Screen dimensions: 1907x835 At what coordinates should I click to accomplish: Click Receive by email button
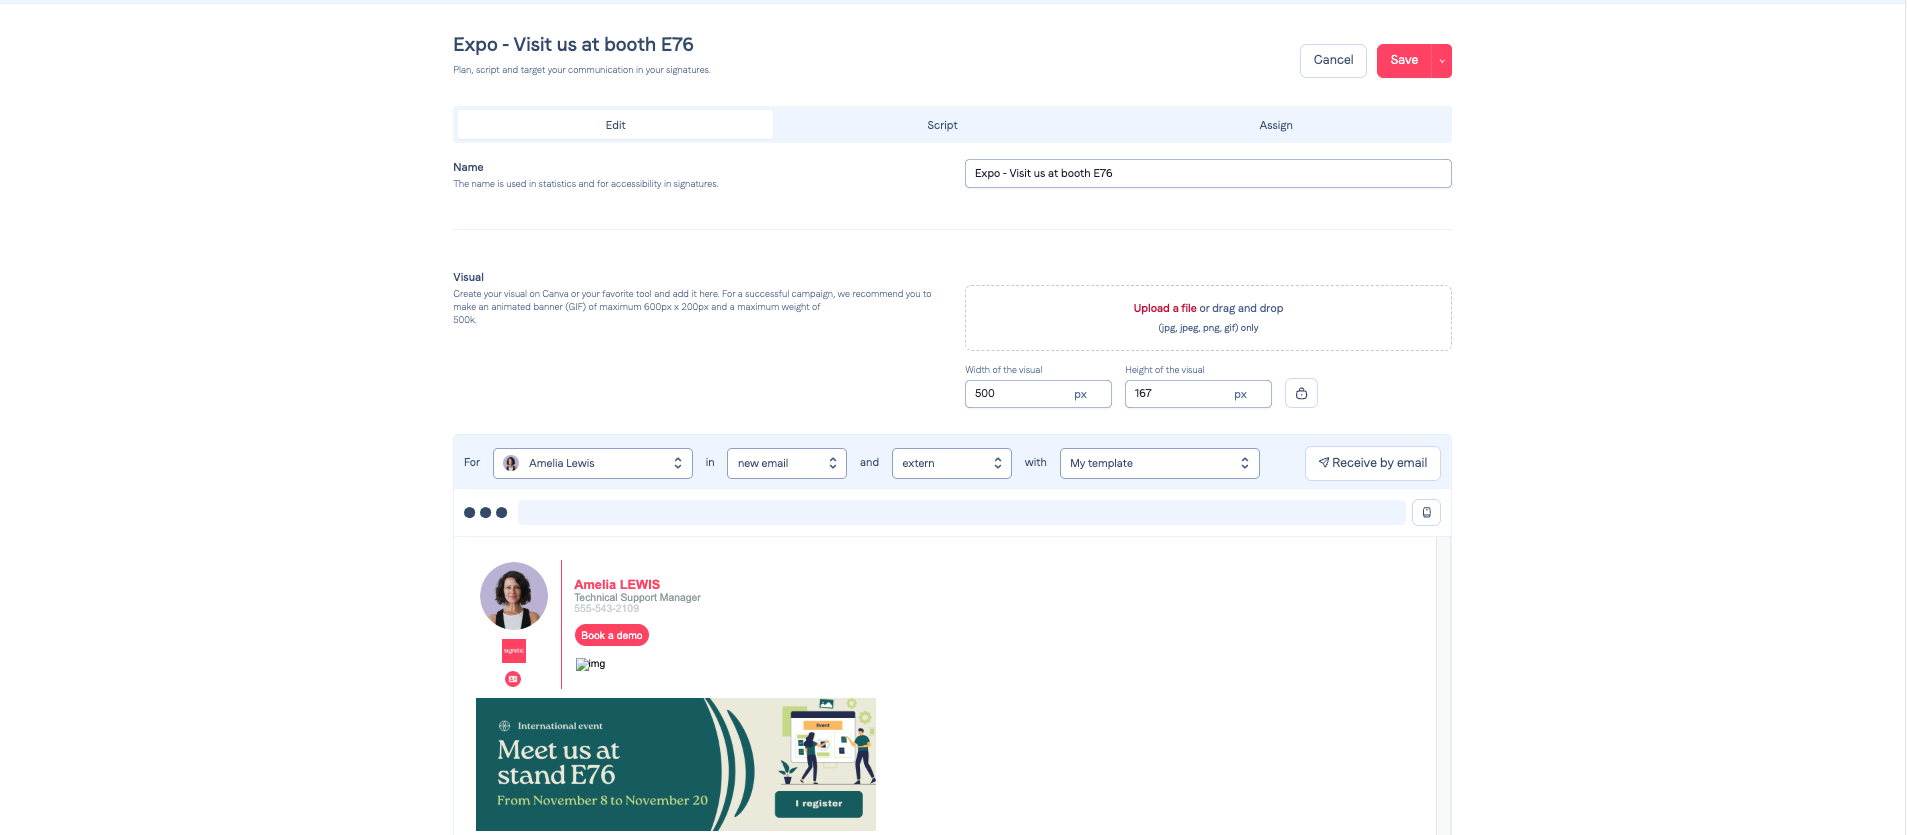click(1373, 463)
